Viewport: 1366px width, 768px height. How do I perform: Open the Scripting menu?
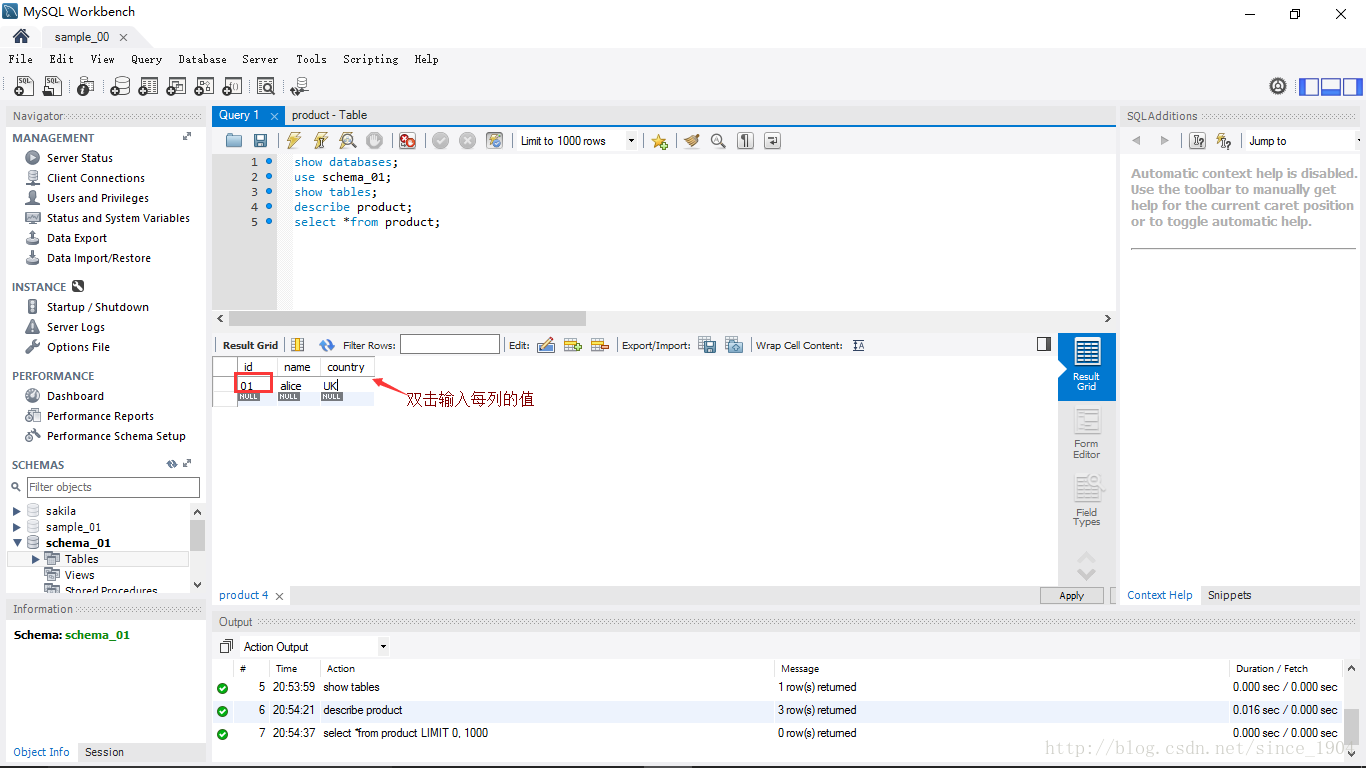click(x=370, y=59)
